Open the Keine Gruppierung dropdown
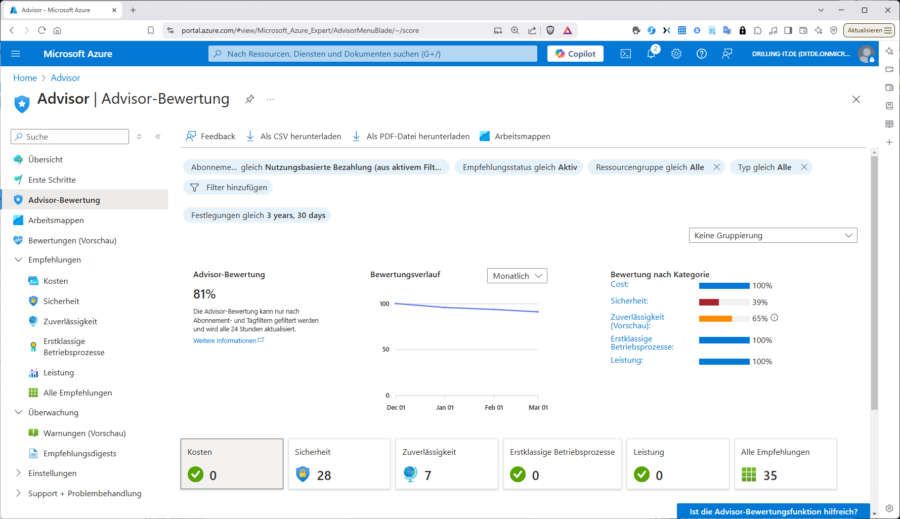Viewport: 900px width, 519px height. tap(773, 235)
